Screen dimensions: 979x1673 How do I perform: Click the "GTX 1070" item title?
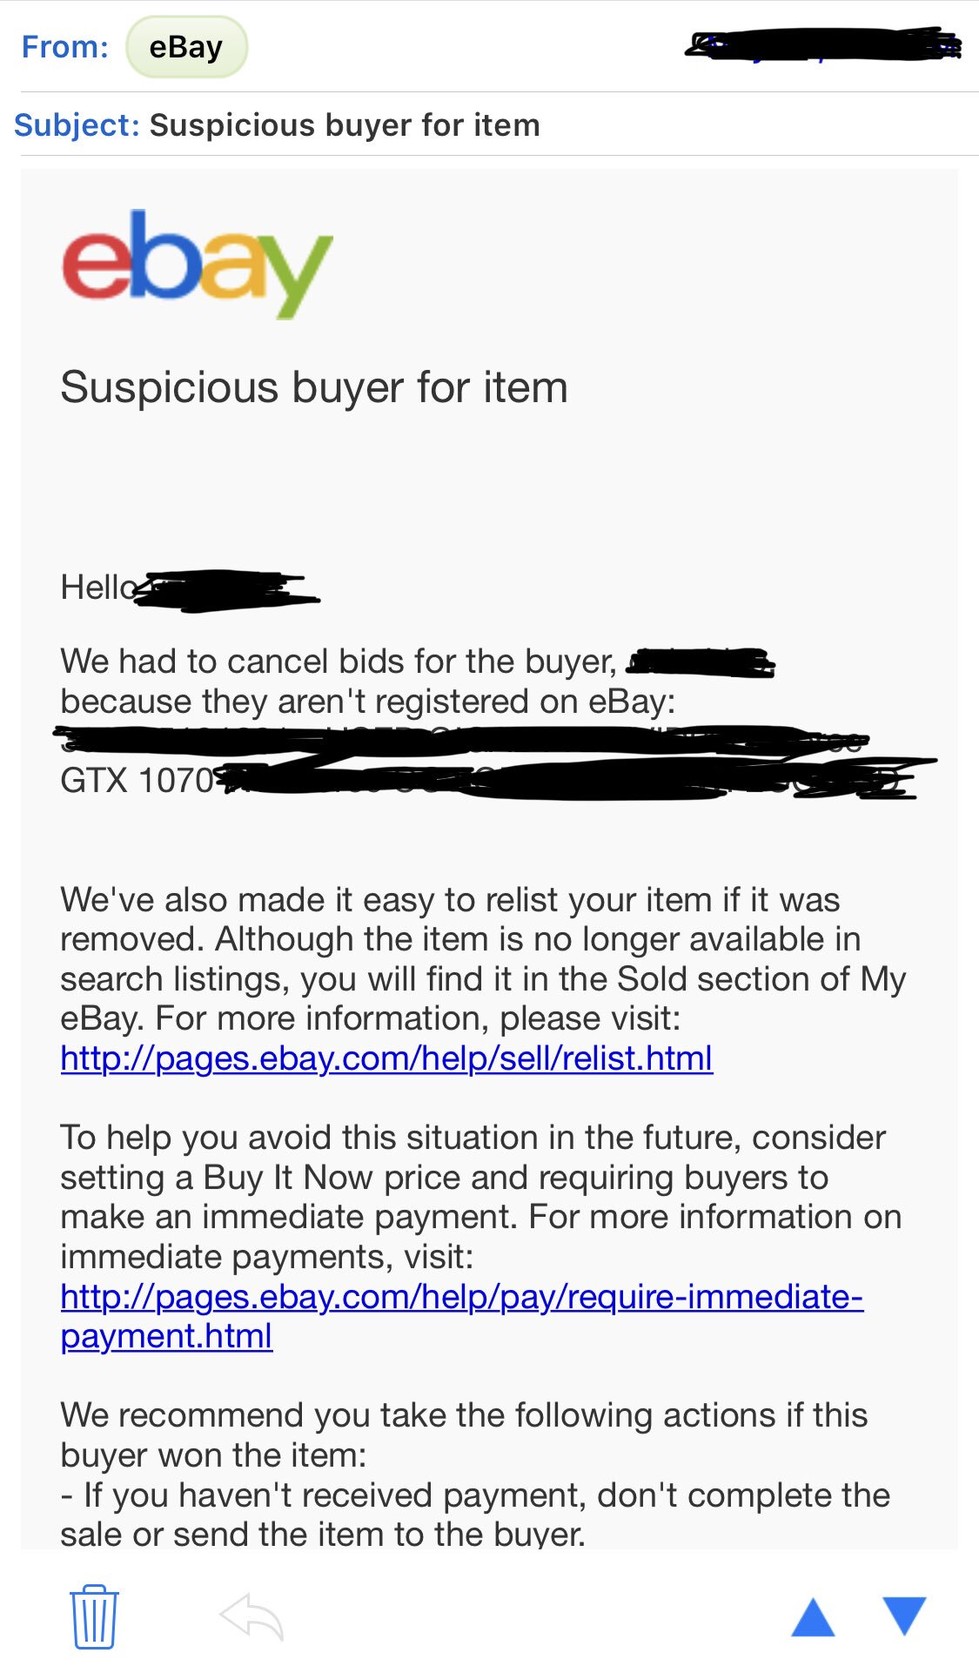[x=137, y=780]
